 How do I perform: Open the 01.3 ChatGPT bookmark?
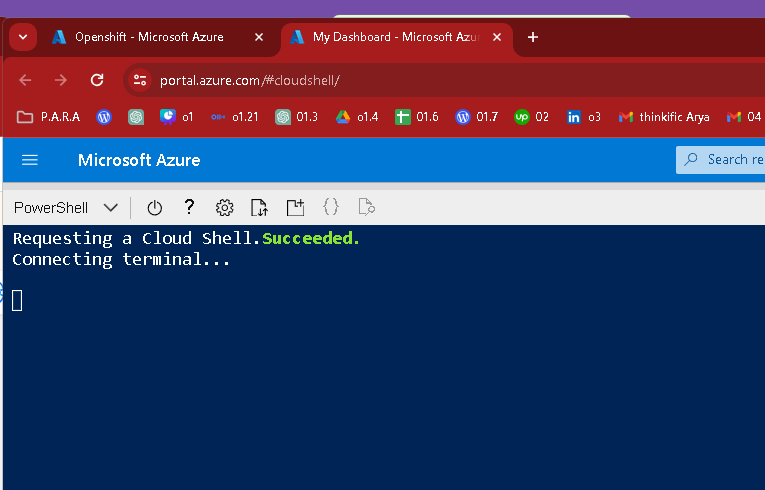[x=296, y=117]
